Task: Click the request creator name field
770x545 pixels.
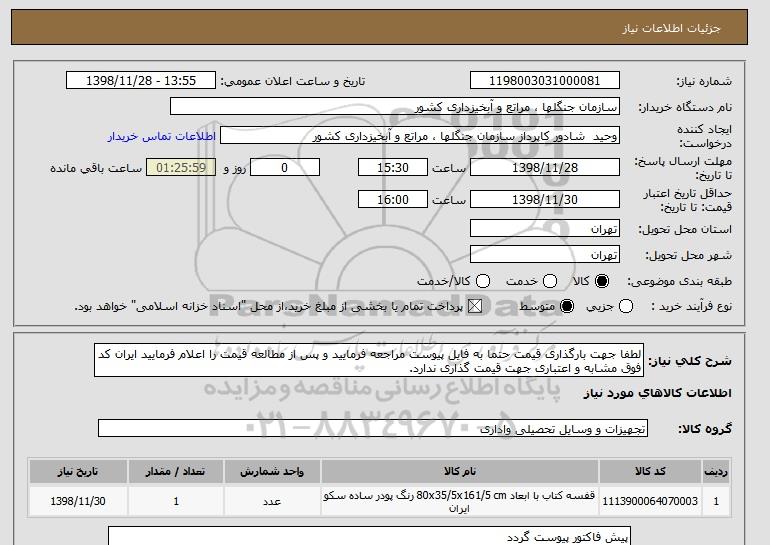Action: pos(420,136)
